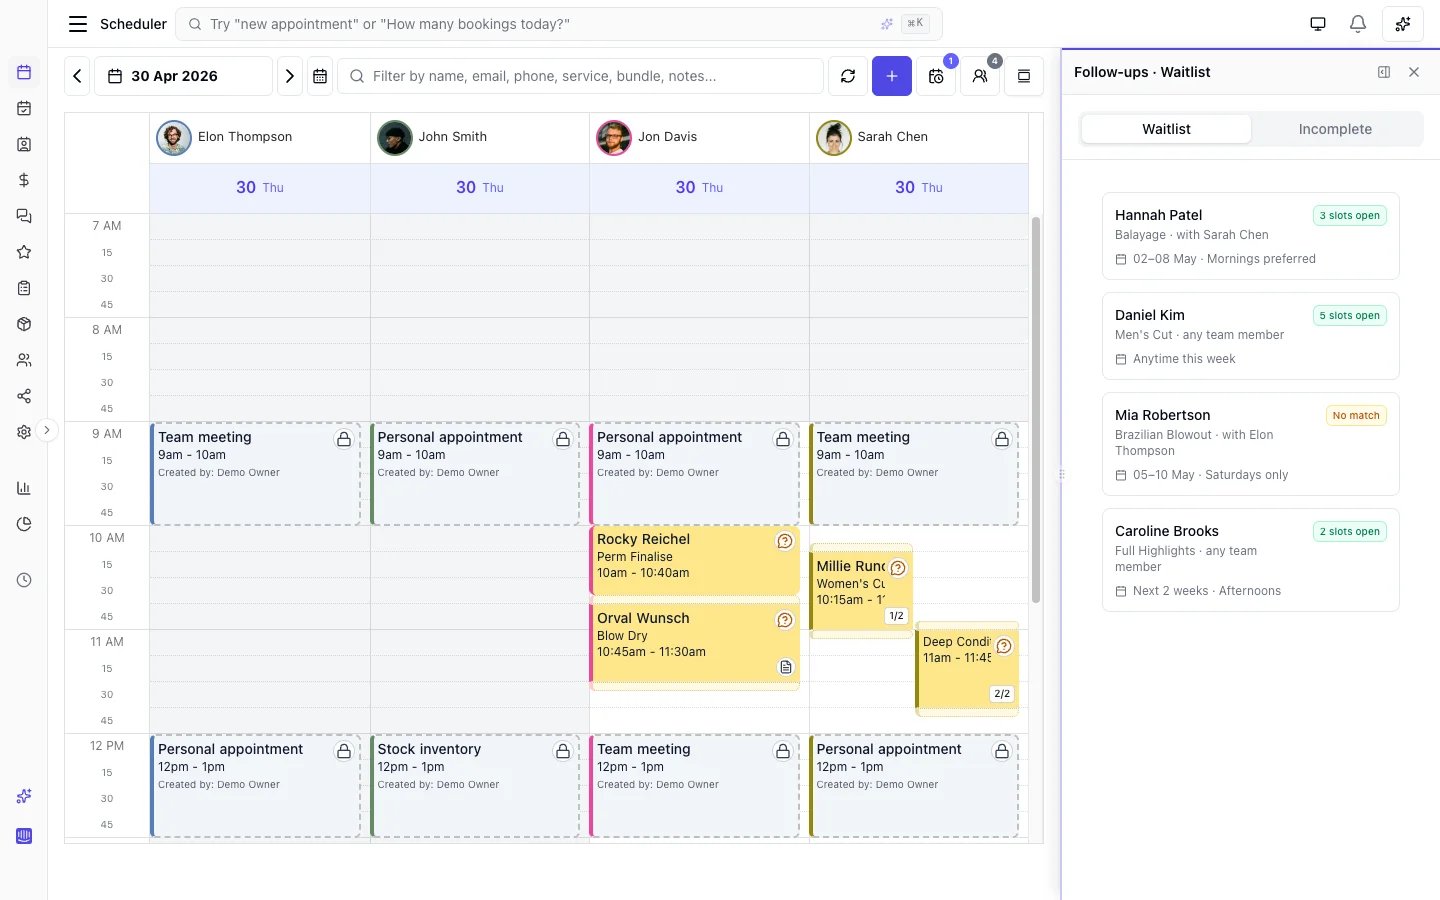Switch to the Waitlist tab

(1166, 129)
